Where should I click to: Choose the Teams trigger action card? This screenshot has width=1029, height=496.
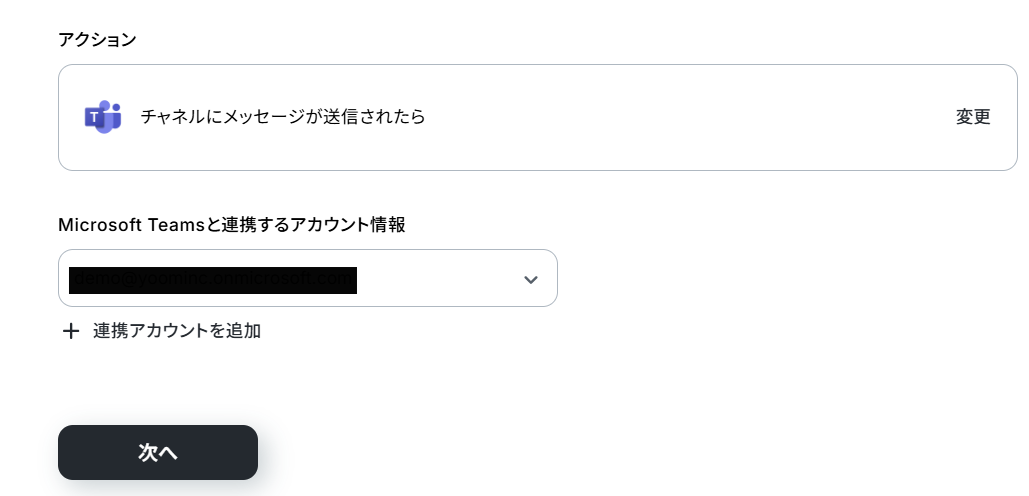(x=537, y=117)
